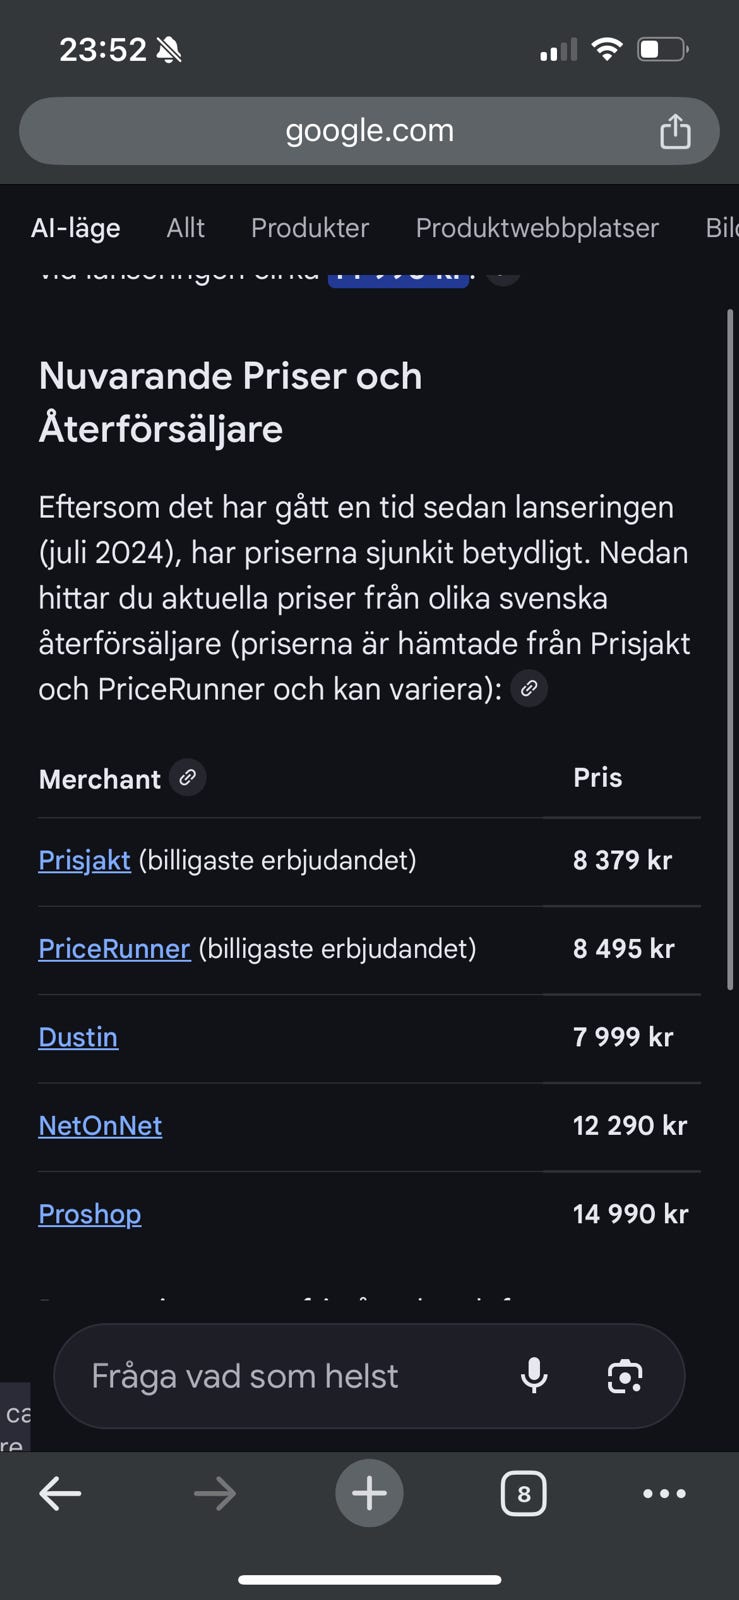Image resolution: width=739 pixels, height=1600 pixels.
Task: Switch to the Allt tab
Action: click(x=185, y=228)
